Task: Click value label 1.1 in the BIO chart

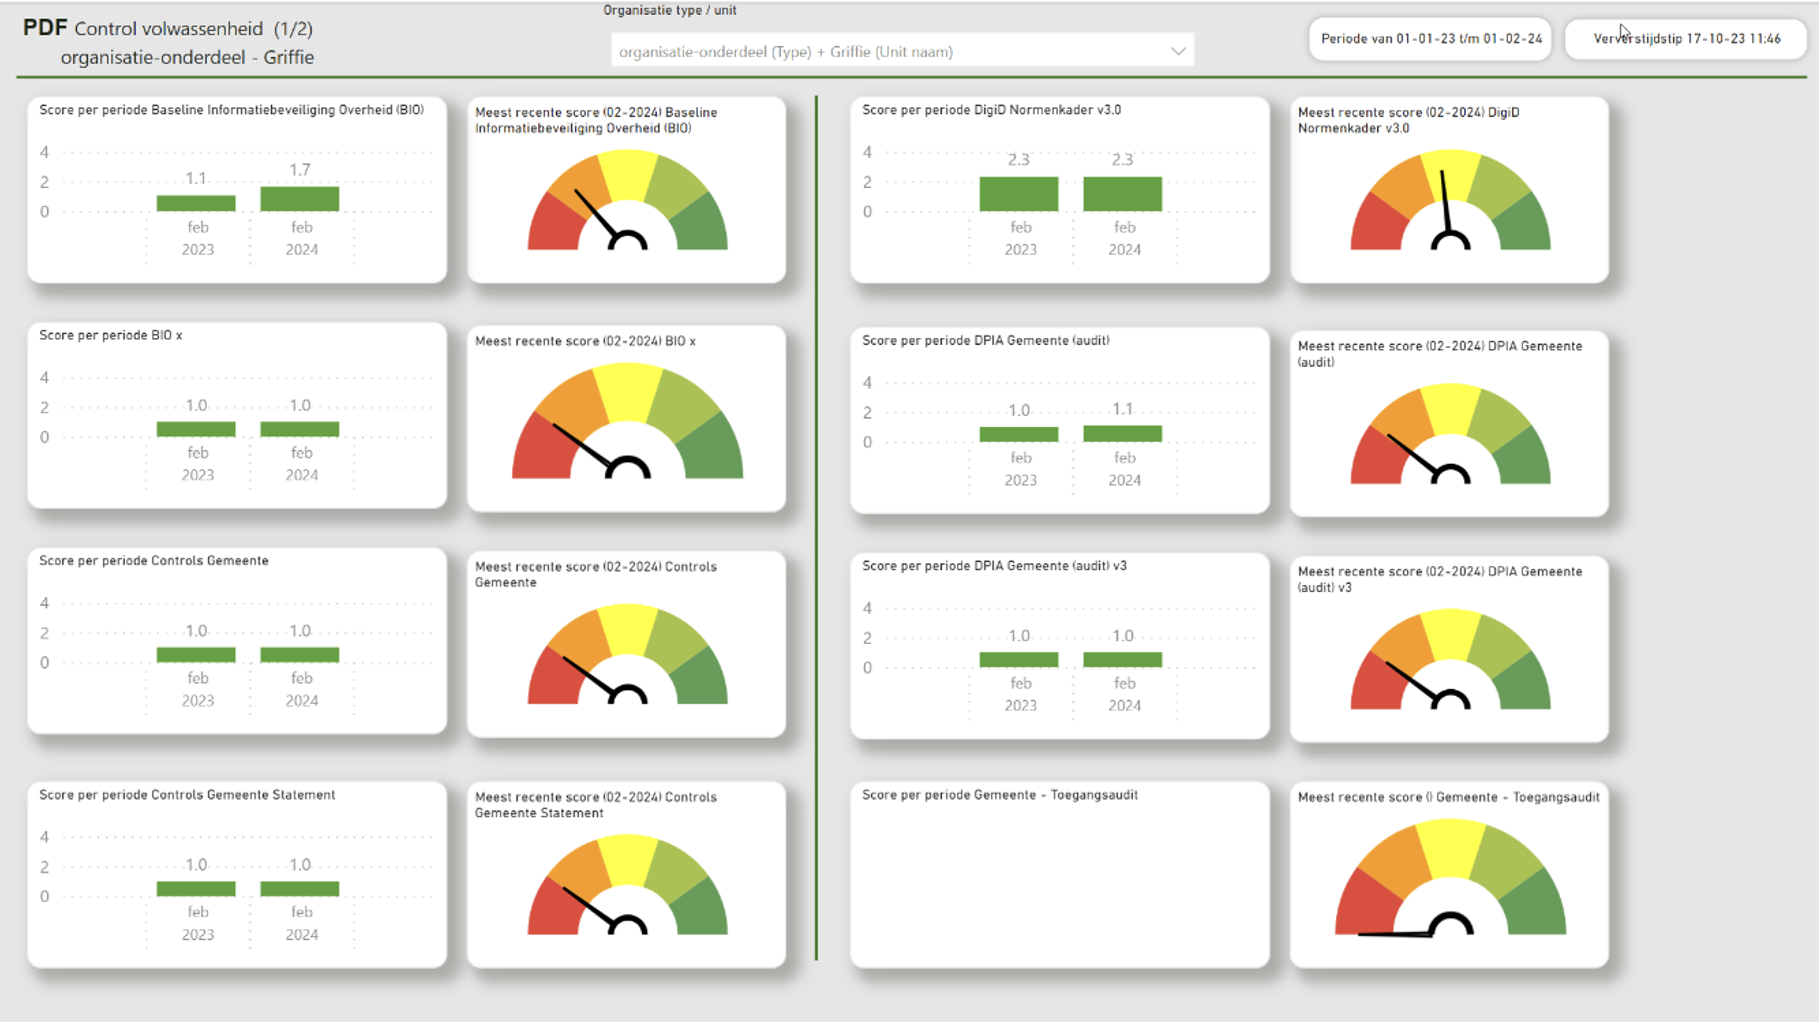Action: 196,178
